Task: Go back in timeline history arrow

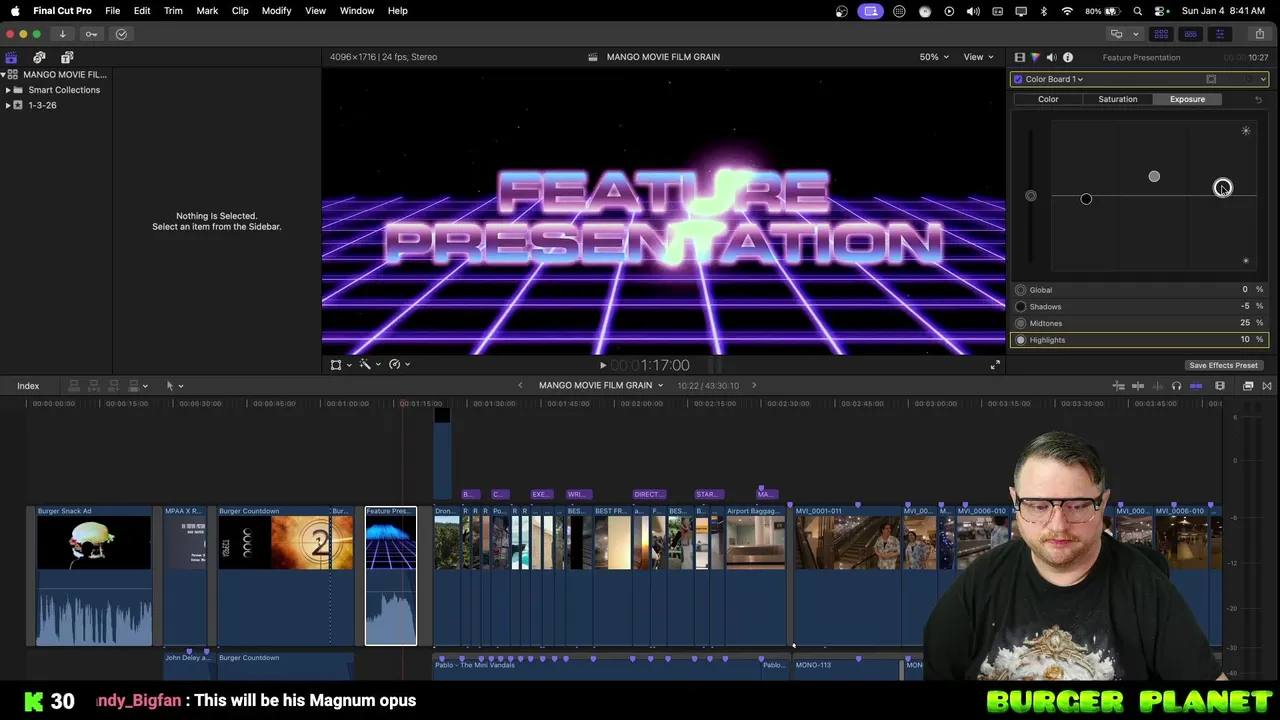Action: coord(520,386)
